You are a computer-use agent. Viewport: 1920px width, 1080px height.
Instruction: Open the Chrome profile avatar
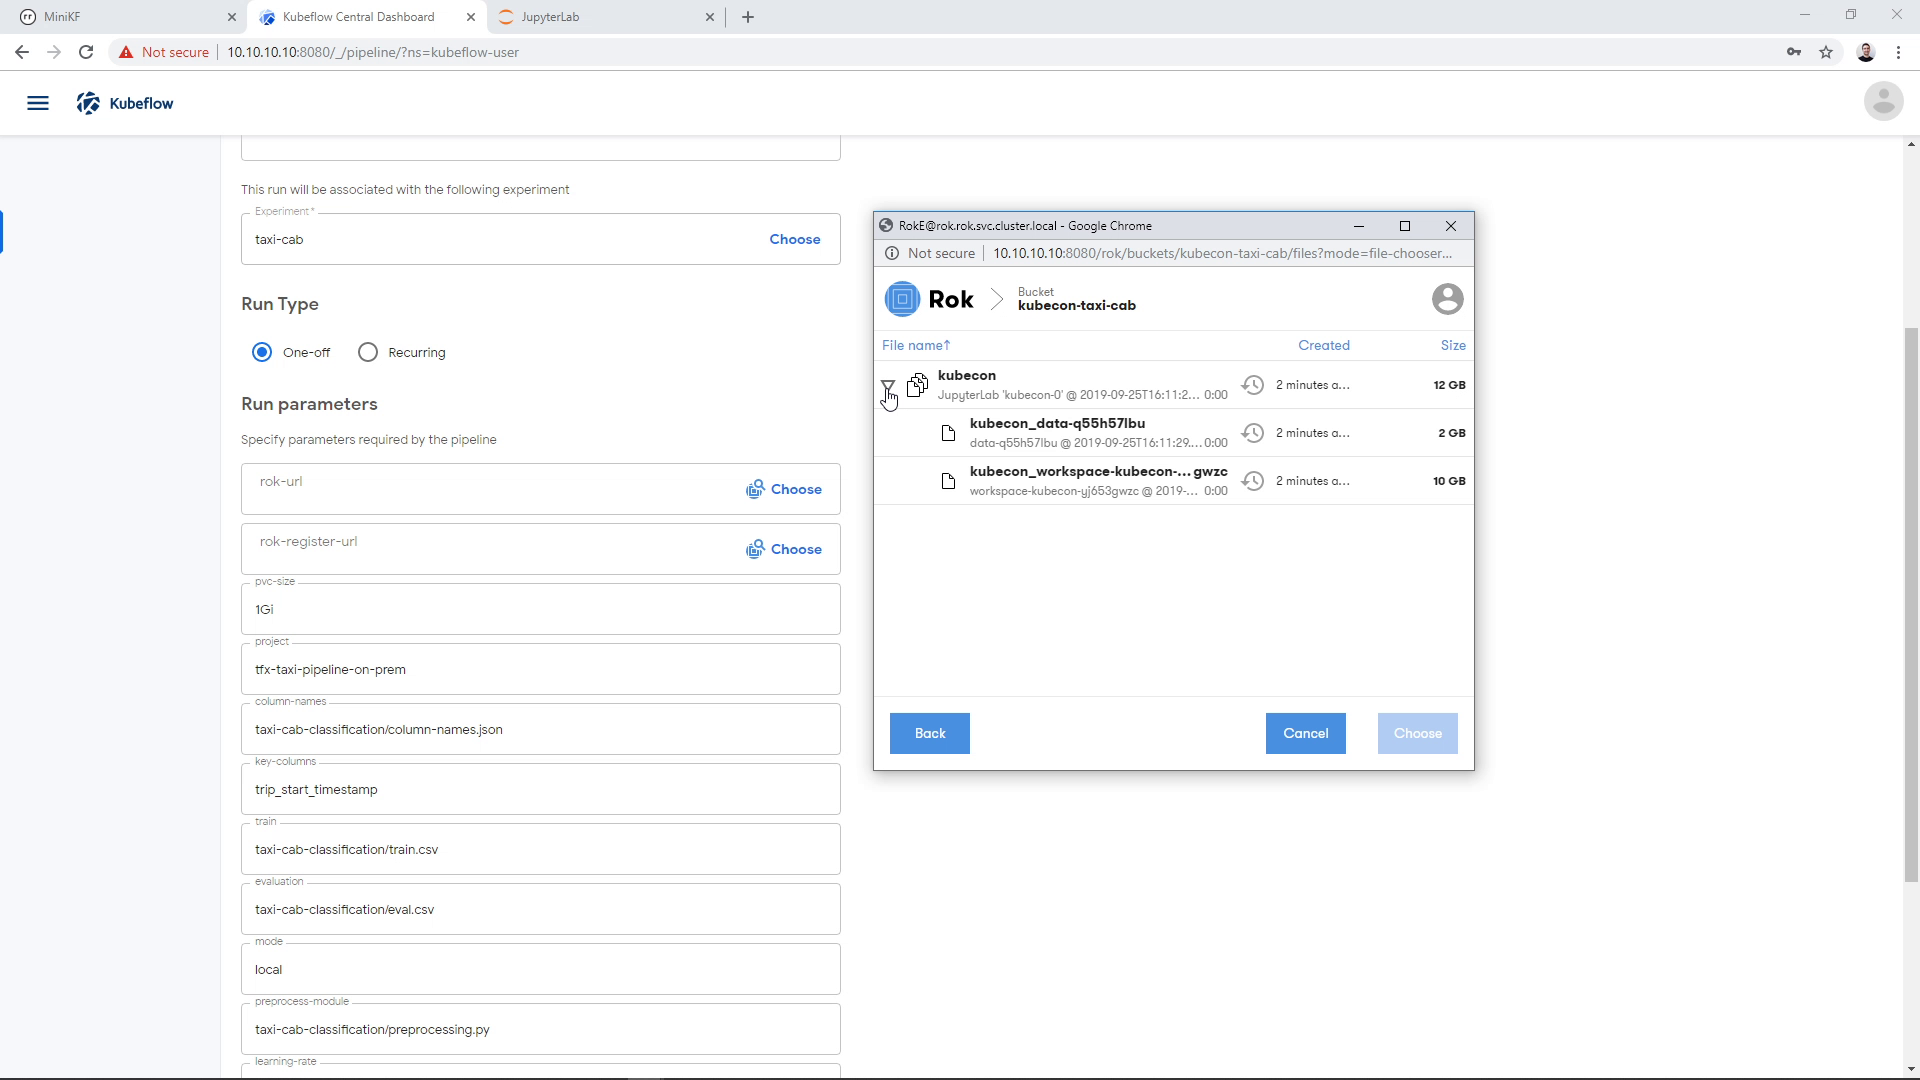(x=1866, y=52)
